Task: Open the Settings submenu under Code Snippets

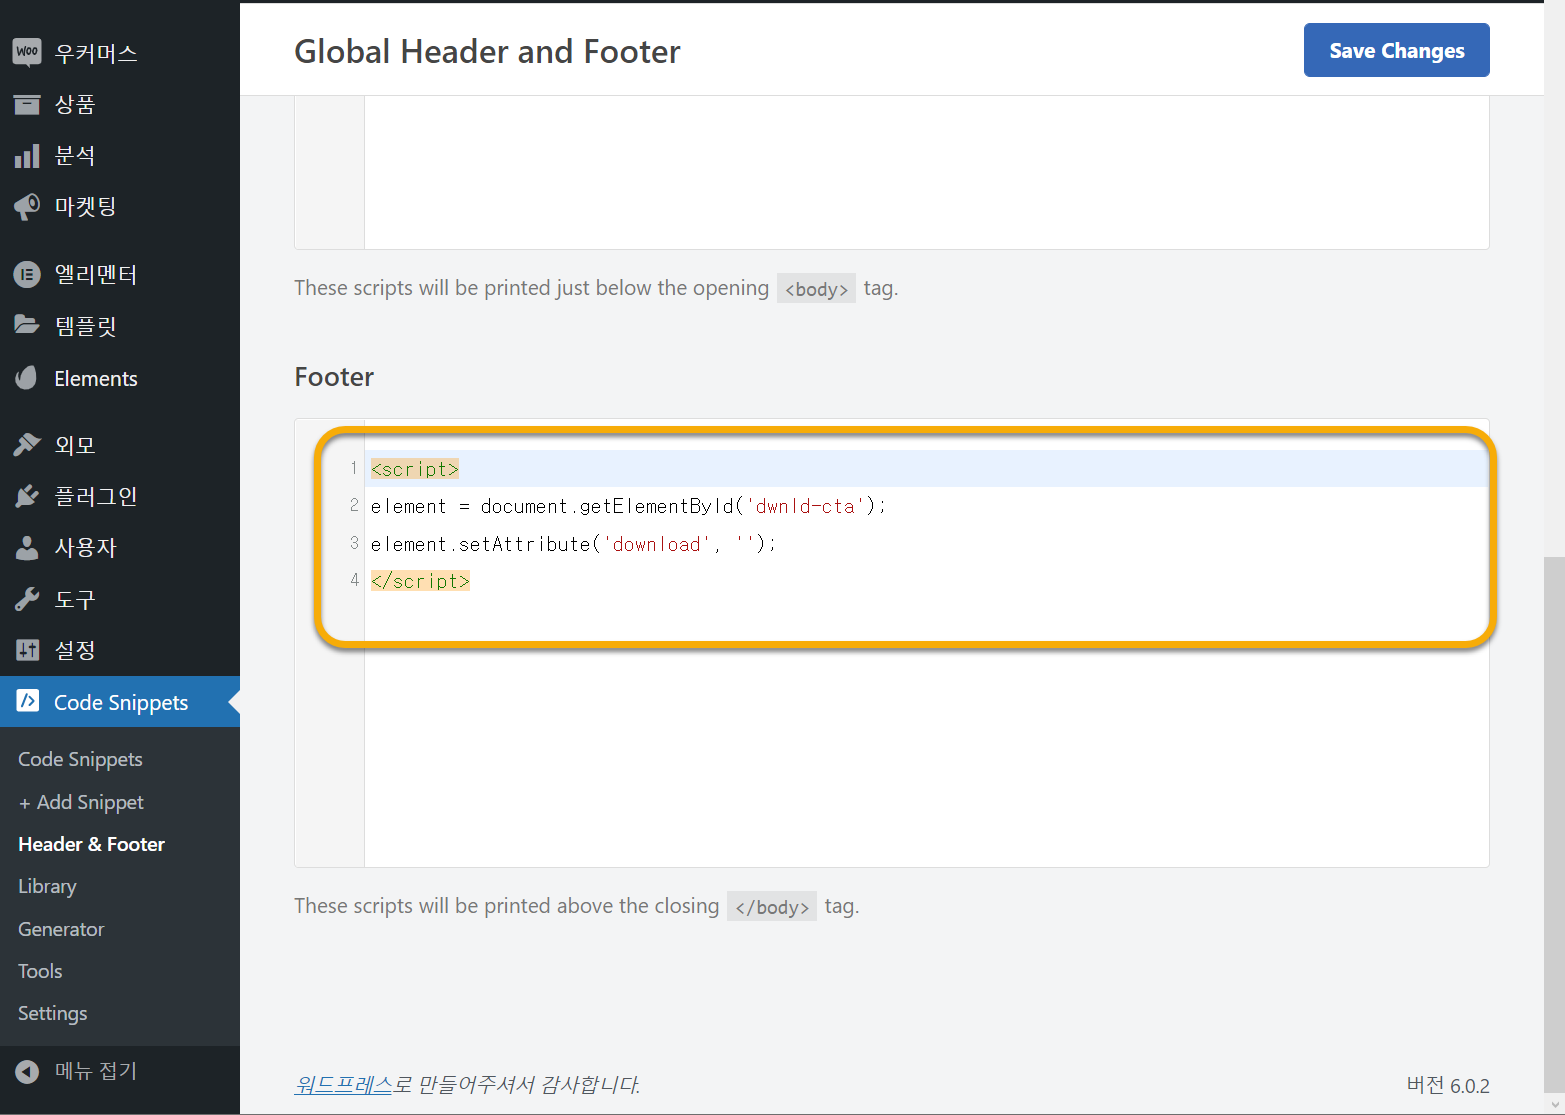Action: pyautogui.click(x=53, y=1013)
